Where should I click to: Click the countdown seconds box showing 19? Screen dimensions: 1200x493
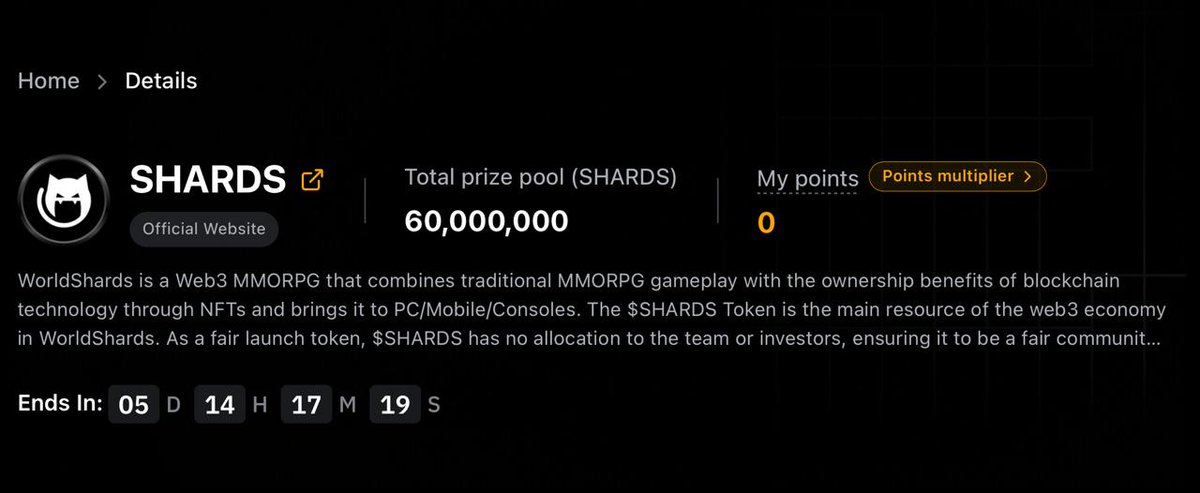(395, 405)
